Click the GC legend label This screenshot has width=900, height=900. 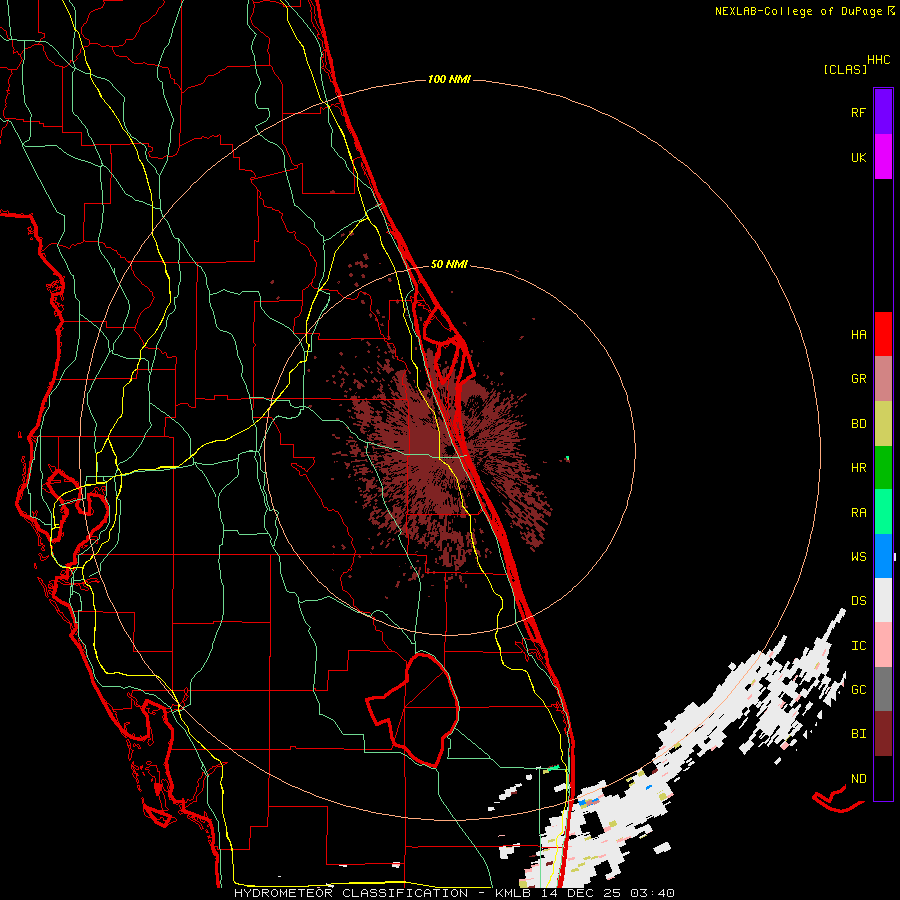point(858,690)
